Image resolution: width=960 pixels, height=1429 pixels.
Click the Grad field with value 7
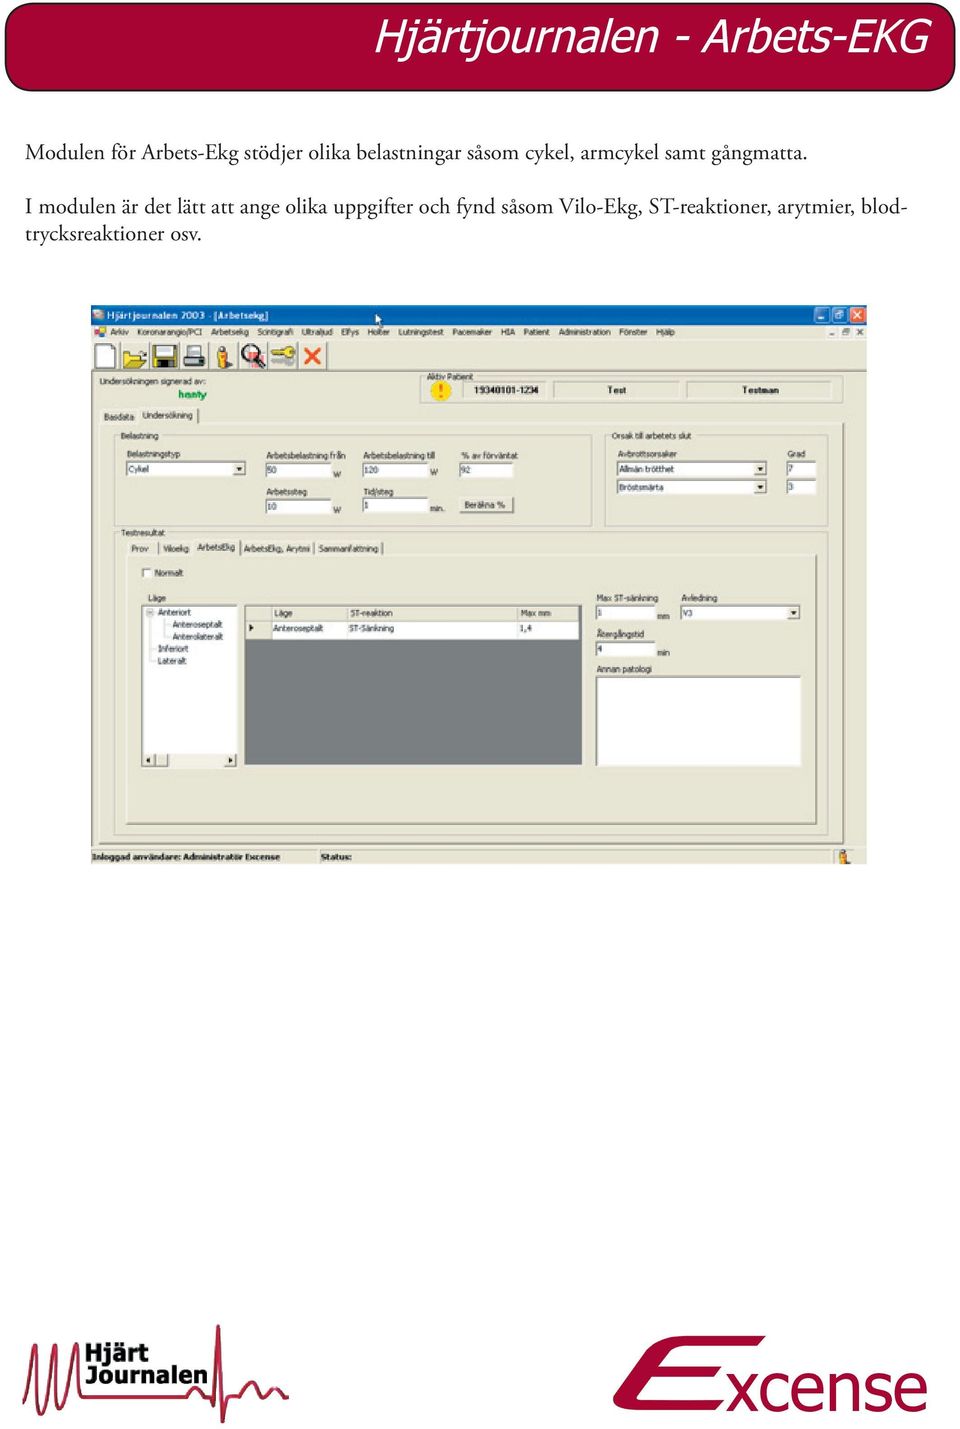click(801, 469)
